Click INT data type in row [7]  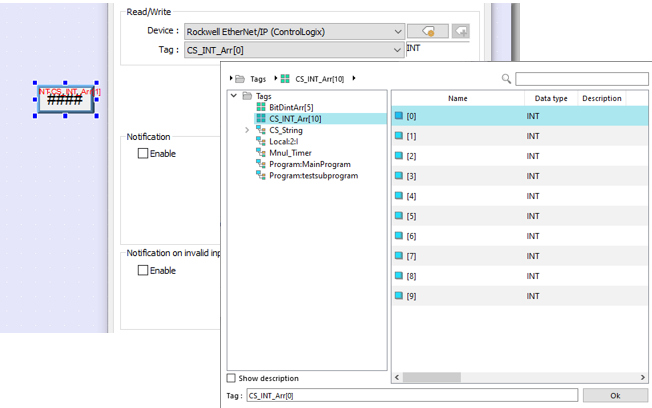(x=533, y=256)
